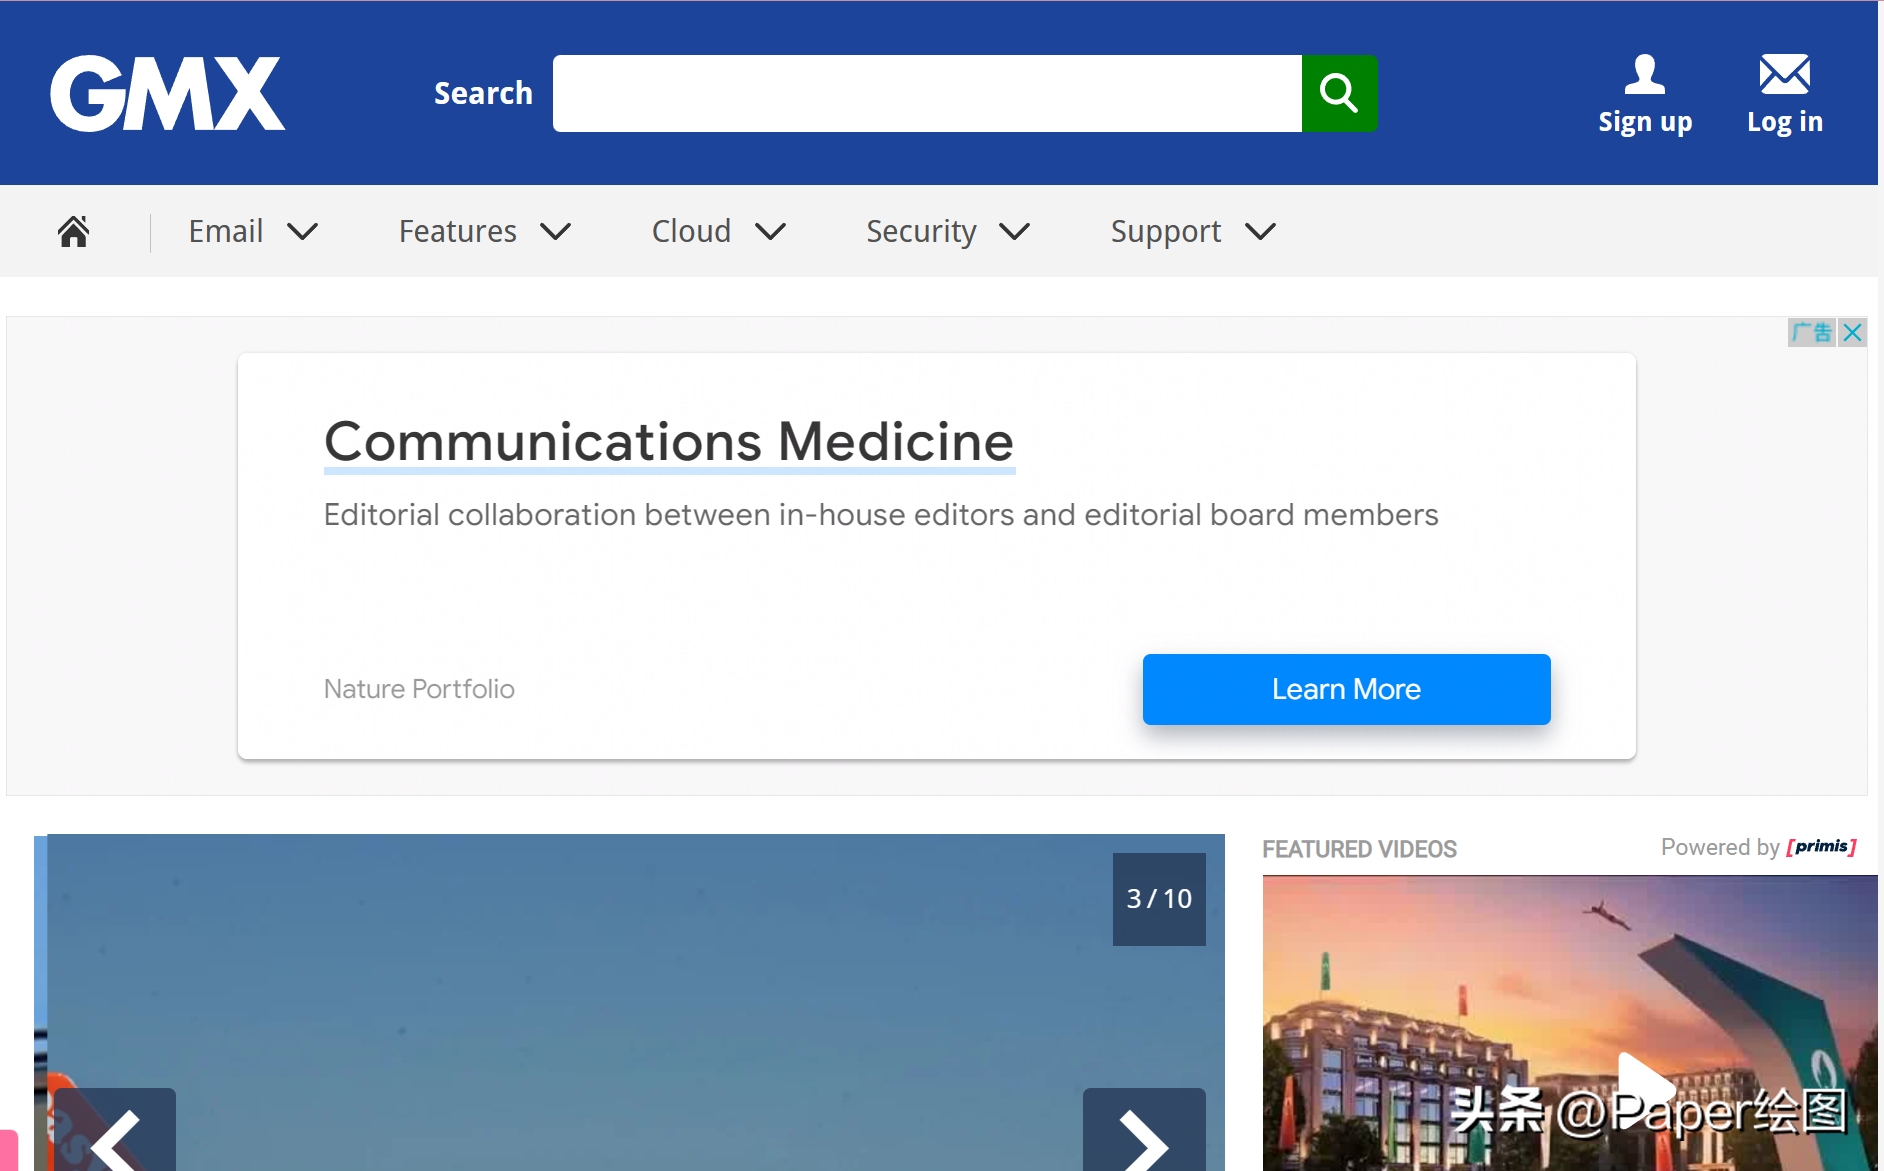Advance to next gallery slide
The width and height of the screenshot is (1884, 1171).
click(1143, 1135)
